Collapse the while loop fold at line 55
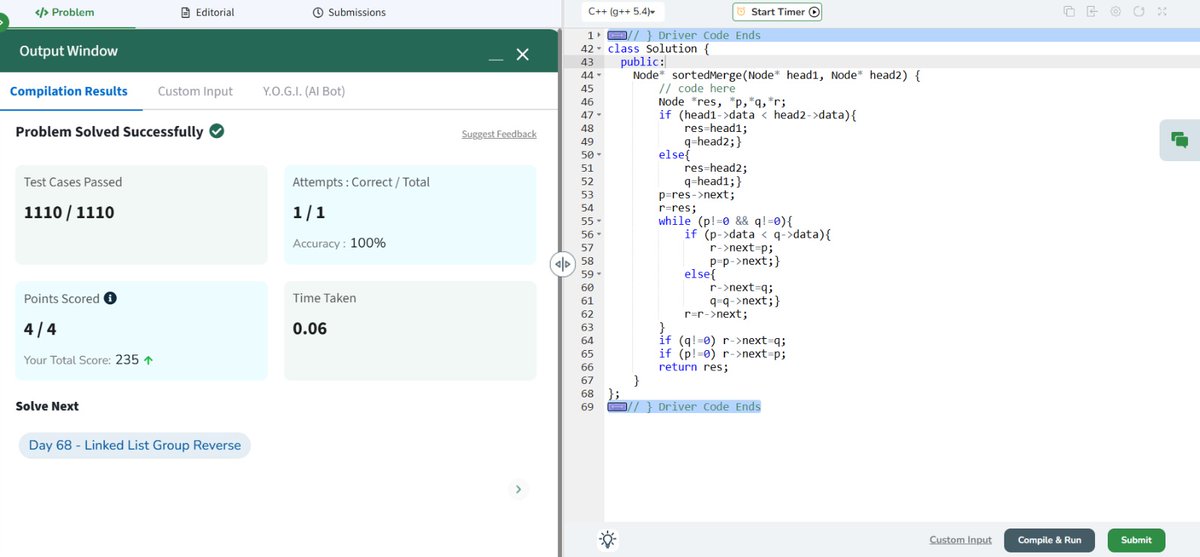 click(x=599, y=221)
